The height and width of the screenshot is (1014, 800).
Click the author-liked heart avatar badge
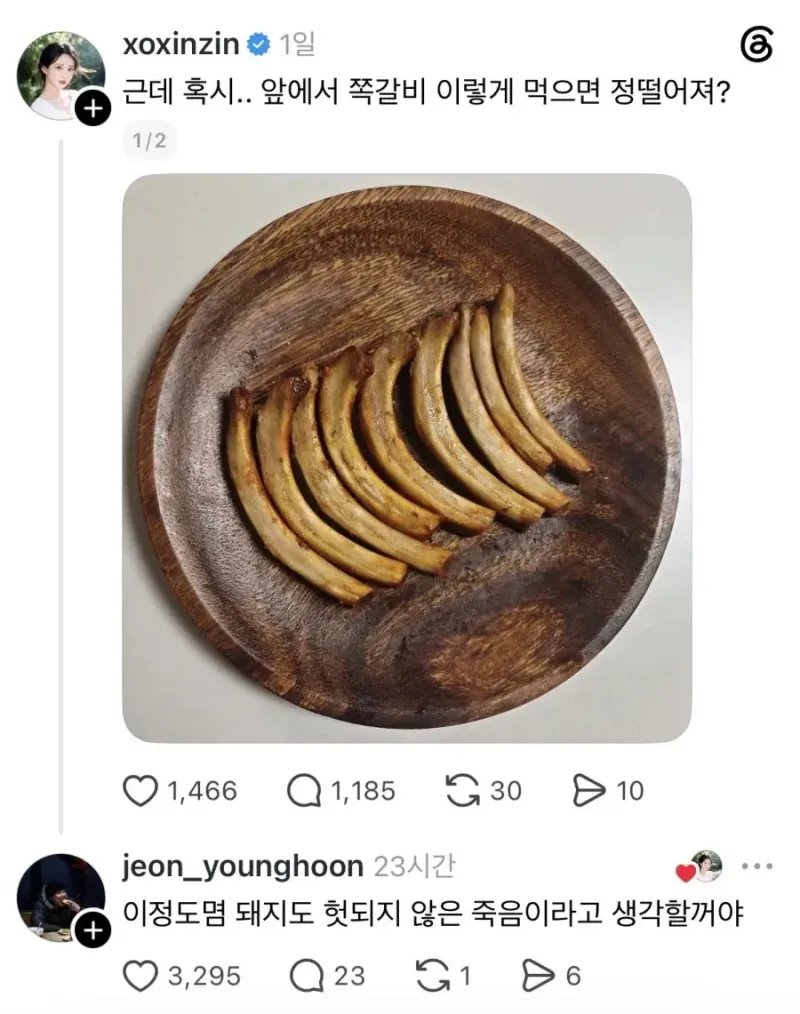coord(699,867)
